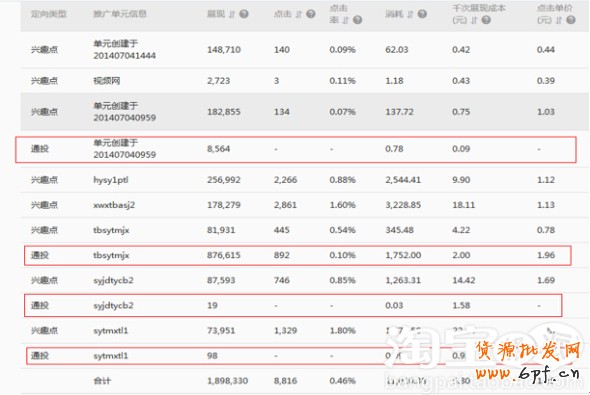Open help icon next to 点击 header

tap(310, 14)
